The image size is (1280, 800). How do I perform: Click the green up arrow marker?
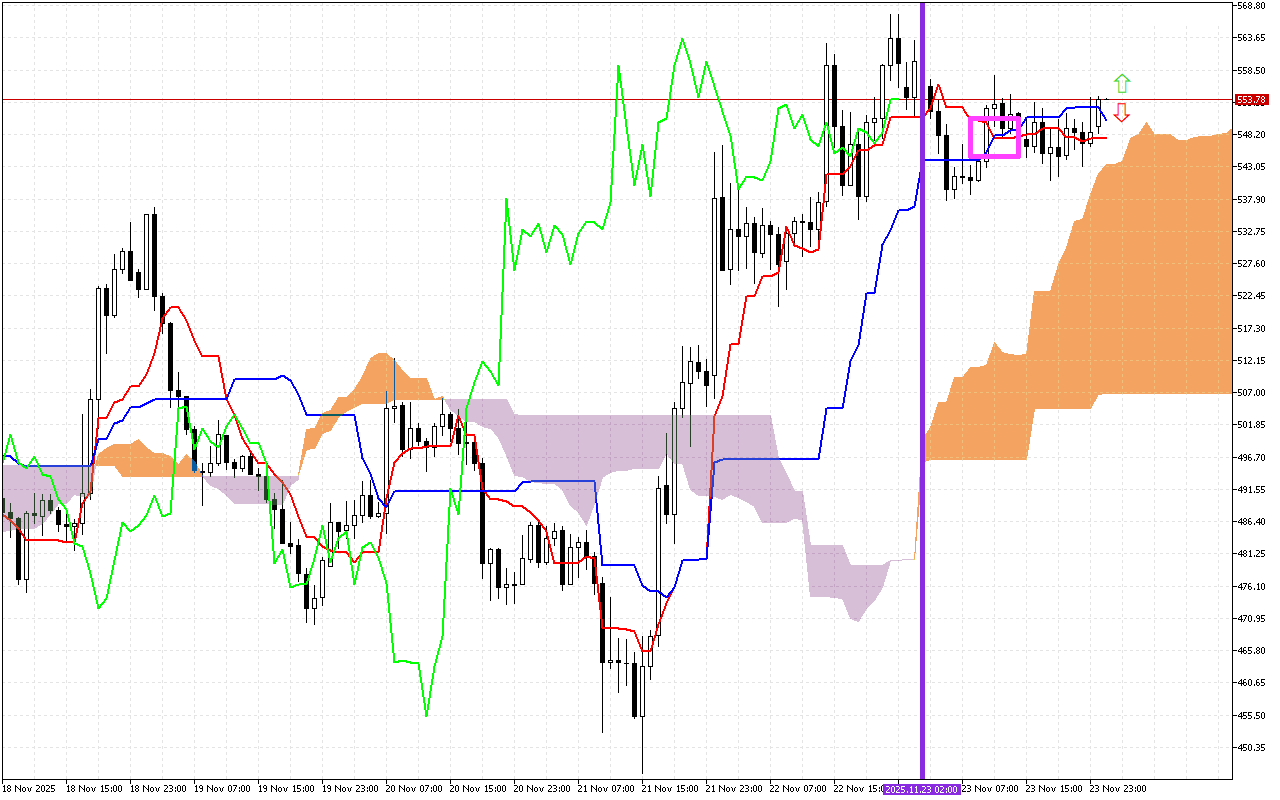click(1122, 83)
